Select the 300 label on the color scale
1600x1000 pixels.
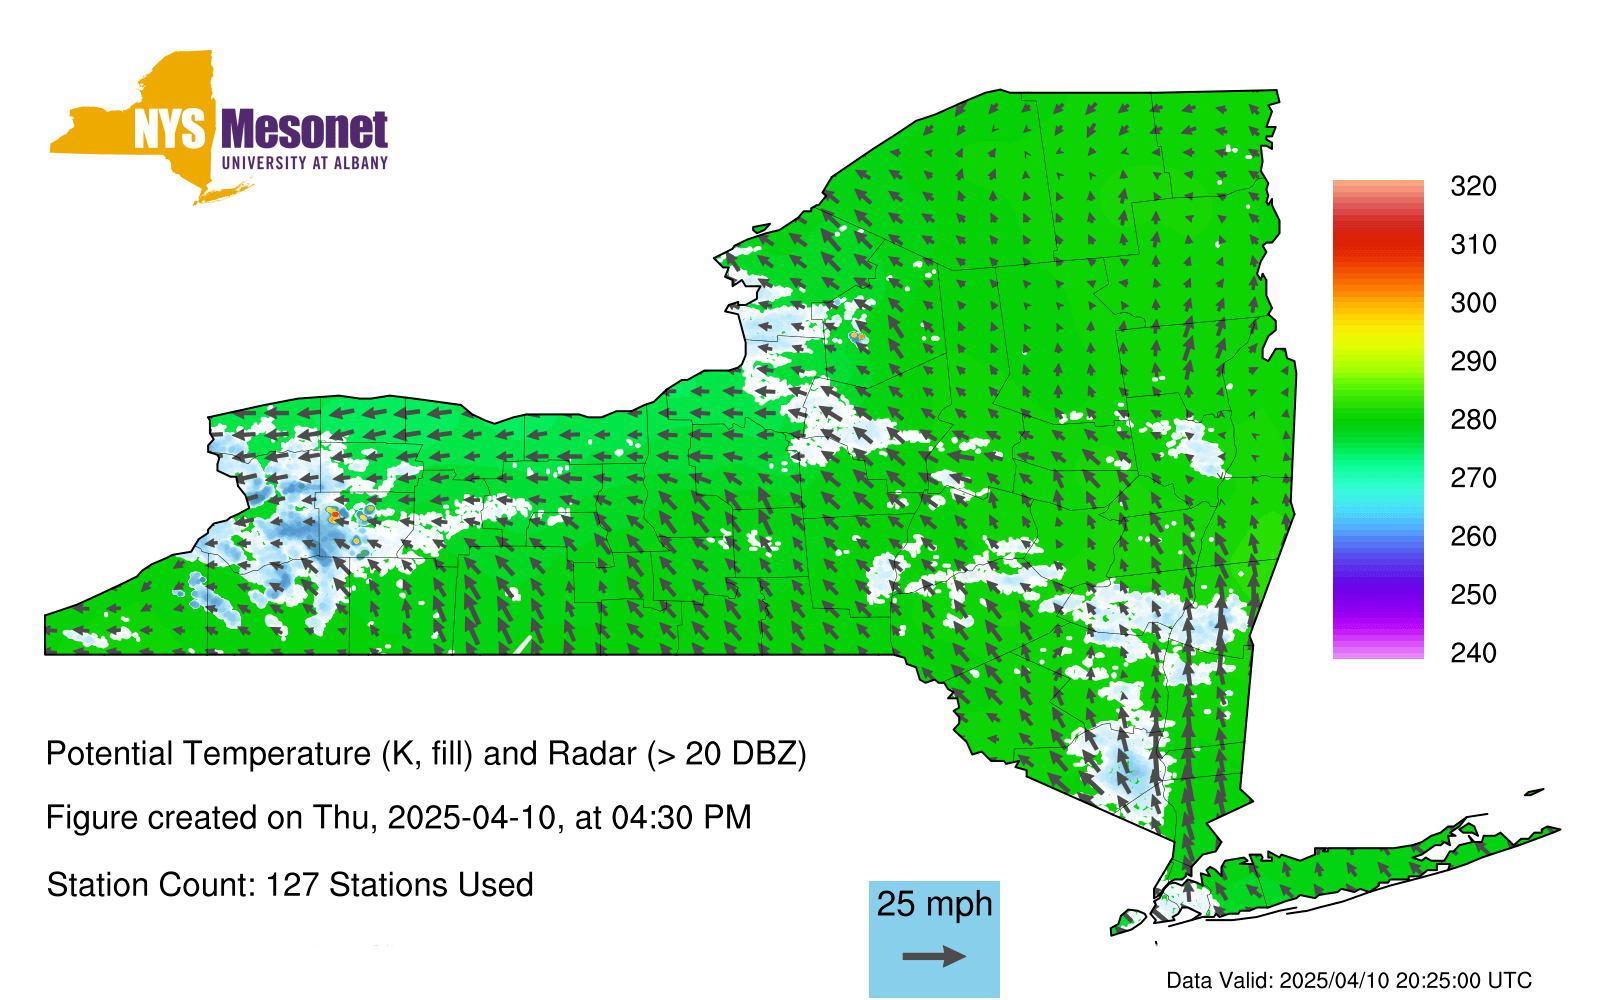click(x=1473, y=303)
